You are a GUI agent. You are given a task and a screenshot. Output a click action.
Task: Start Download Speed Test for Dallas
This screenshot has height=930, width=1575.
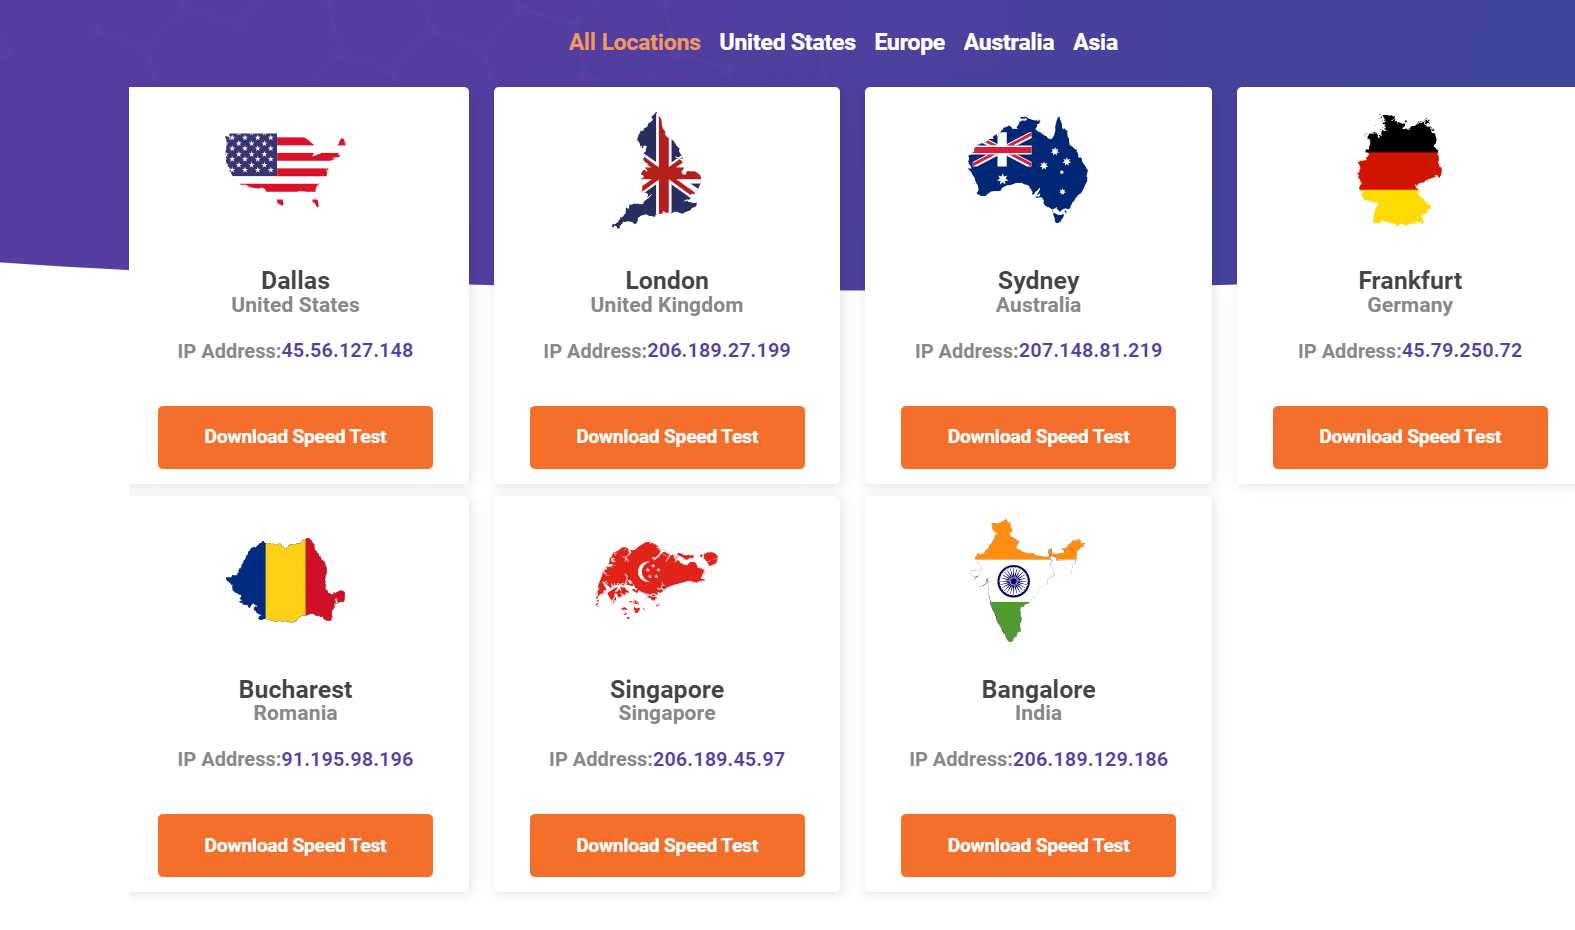[295, 437]
